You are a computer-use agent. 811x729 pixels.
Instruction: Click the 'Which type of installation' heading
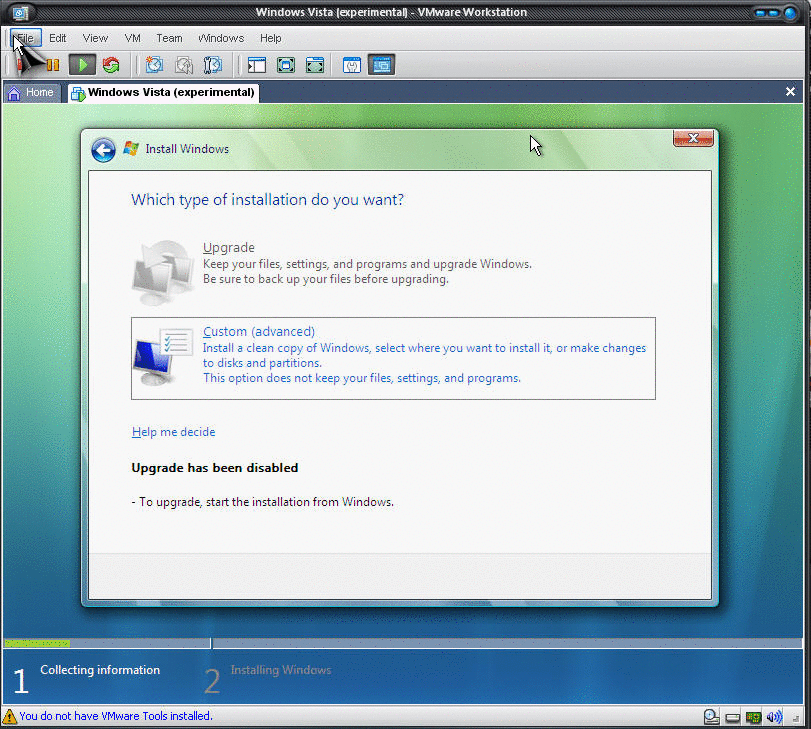[x=267, y=200]
